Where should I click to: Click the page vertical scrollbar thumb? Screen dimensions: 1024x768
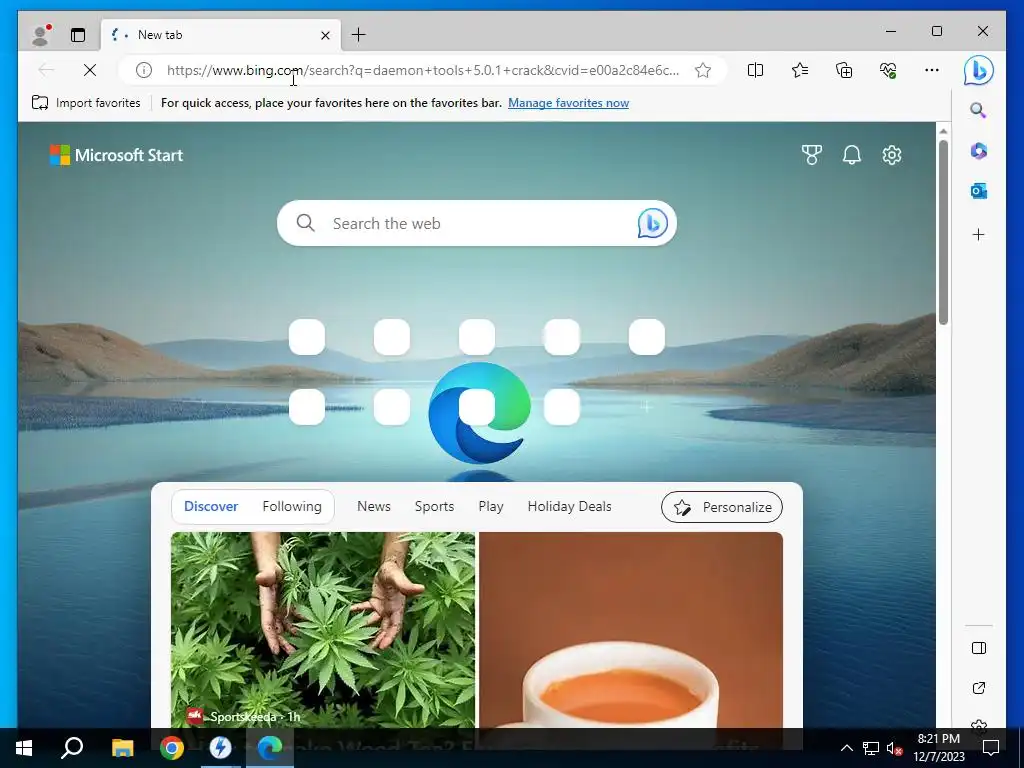[943, 232]
